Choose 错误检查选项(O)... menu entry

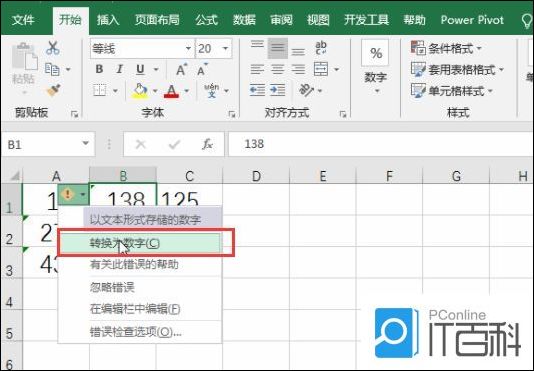point(140,331)
